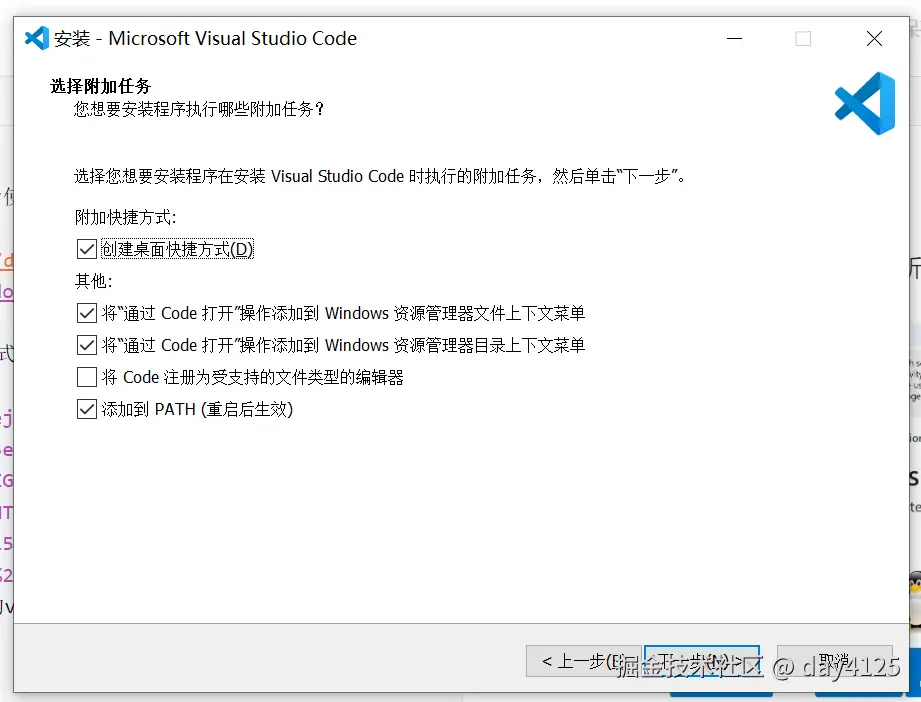921x702 pixels.
Task: Uncheck 'Open with Code' file context menu option
Action: (87, 313)
